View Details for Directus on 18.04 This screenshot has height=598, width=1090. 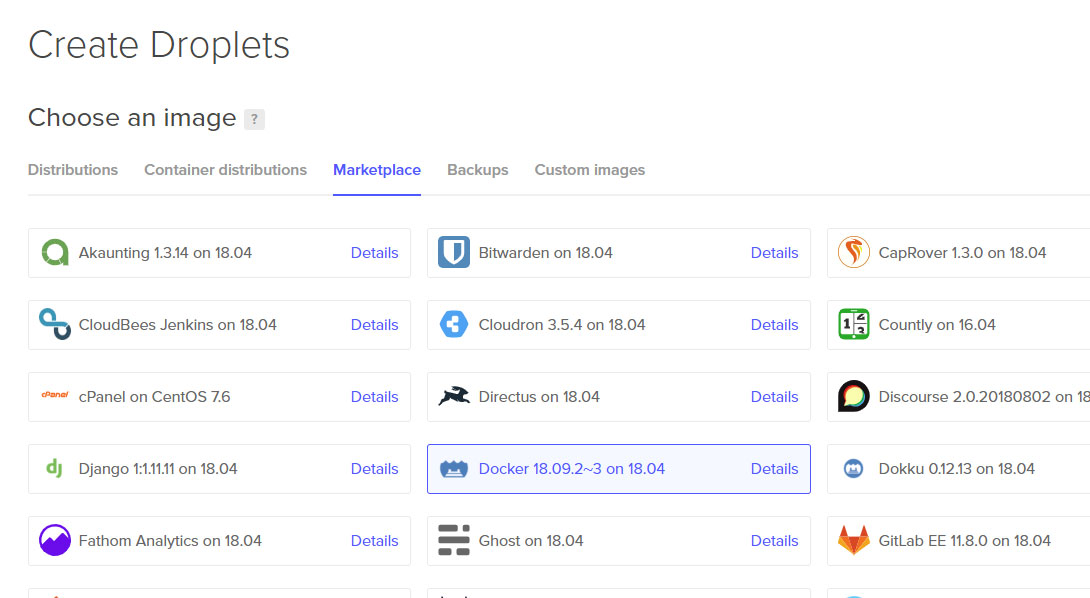[x=774, y=397]
